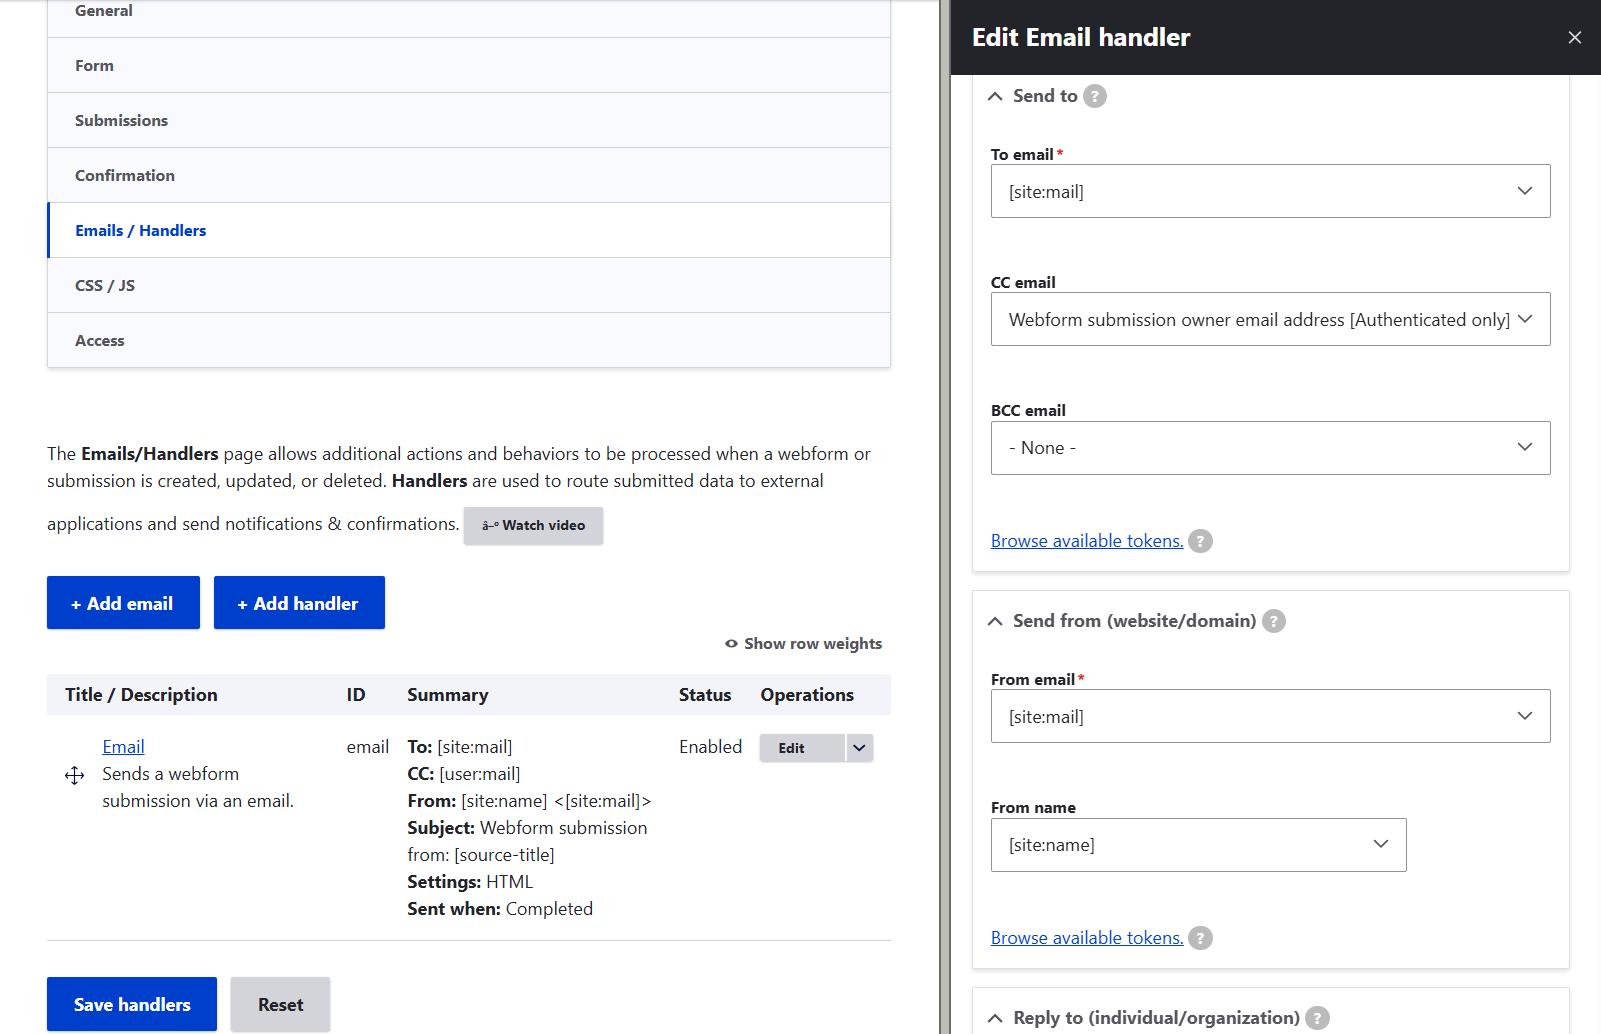The height and width of the screenshot is (1034, 1601).
Task: Click the Status column header
Action: pyautogui.click(x=705, y=695)
